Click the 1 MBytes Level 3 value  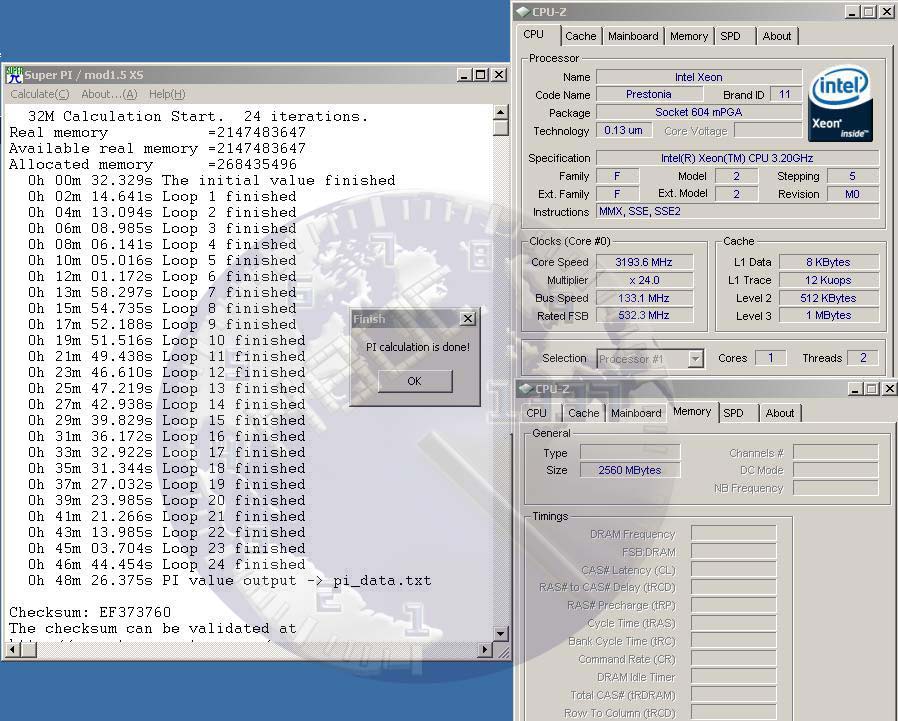tap(829, 315)
